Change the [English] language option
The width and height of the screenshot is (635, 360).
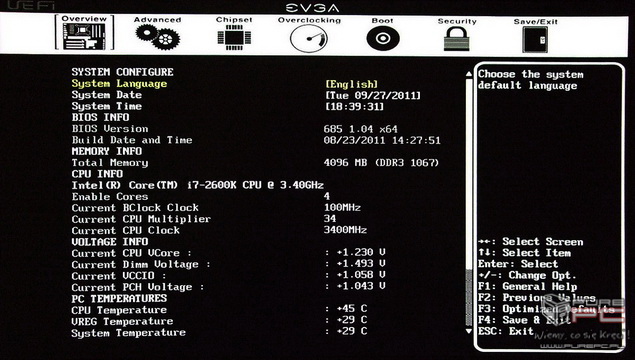tap(352, 84)
